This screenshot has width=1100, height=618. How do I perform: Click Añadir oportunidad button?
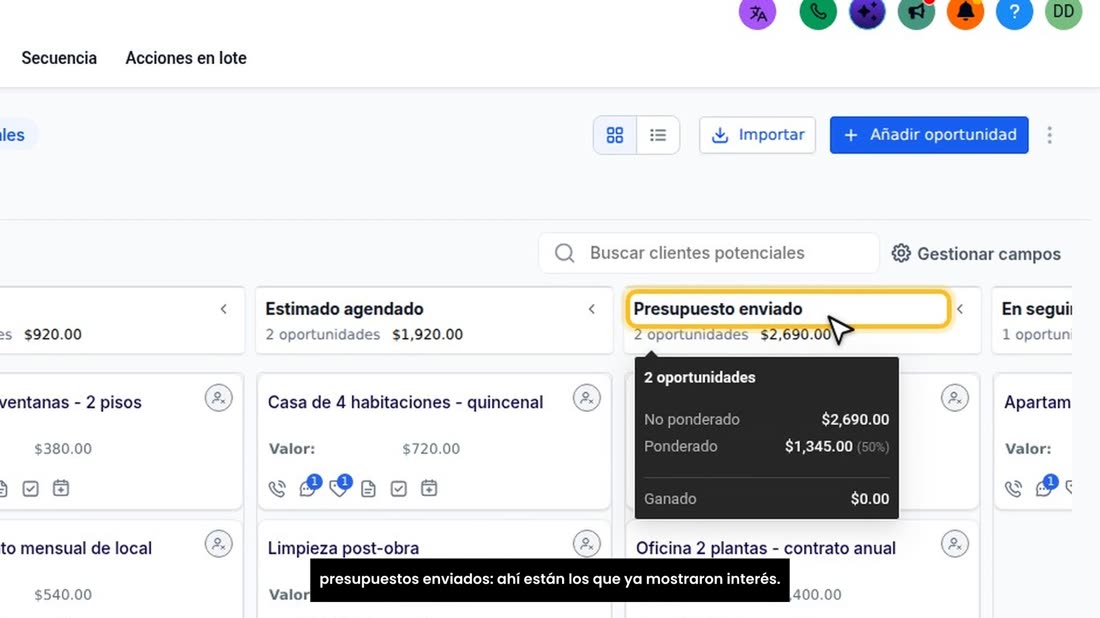tap(929, 135)
